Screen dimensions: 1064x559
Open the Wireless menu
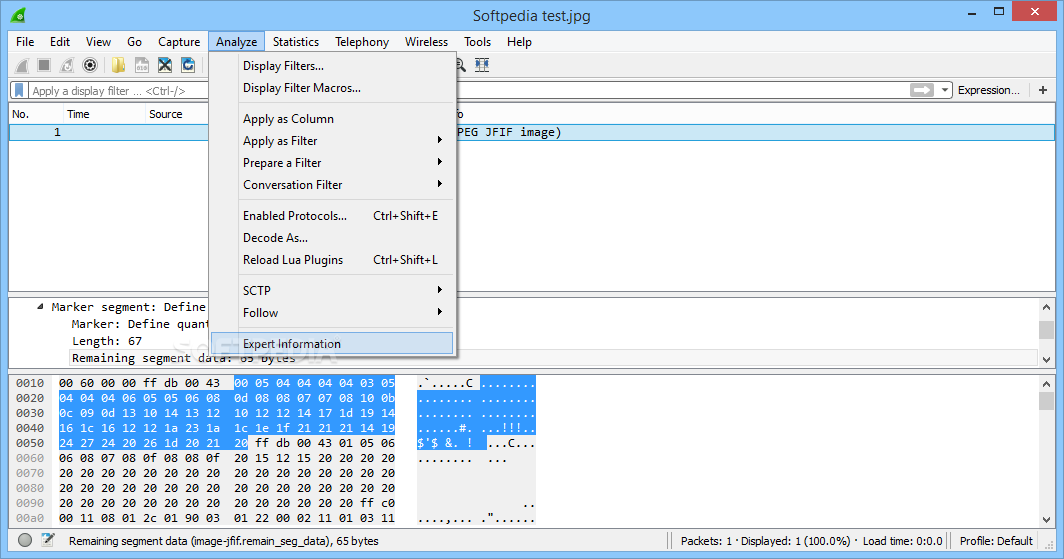click(426, 42)
